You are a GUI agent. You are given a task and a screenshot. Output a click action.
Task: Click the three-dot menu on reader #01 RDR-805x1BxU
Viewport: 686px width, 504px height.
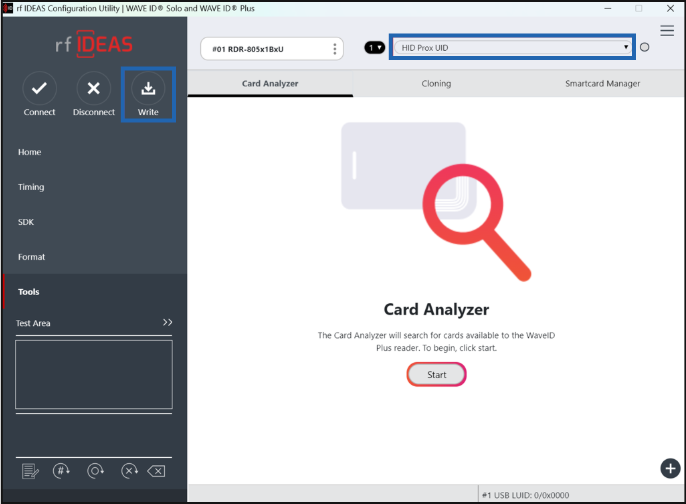[x=335, y=49]
